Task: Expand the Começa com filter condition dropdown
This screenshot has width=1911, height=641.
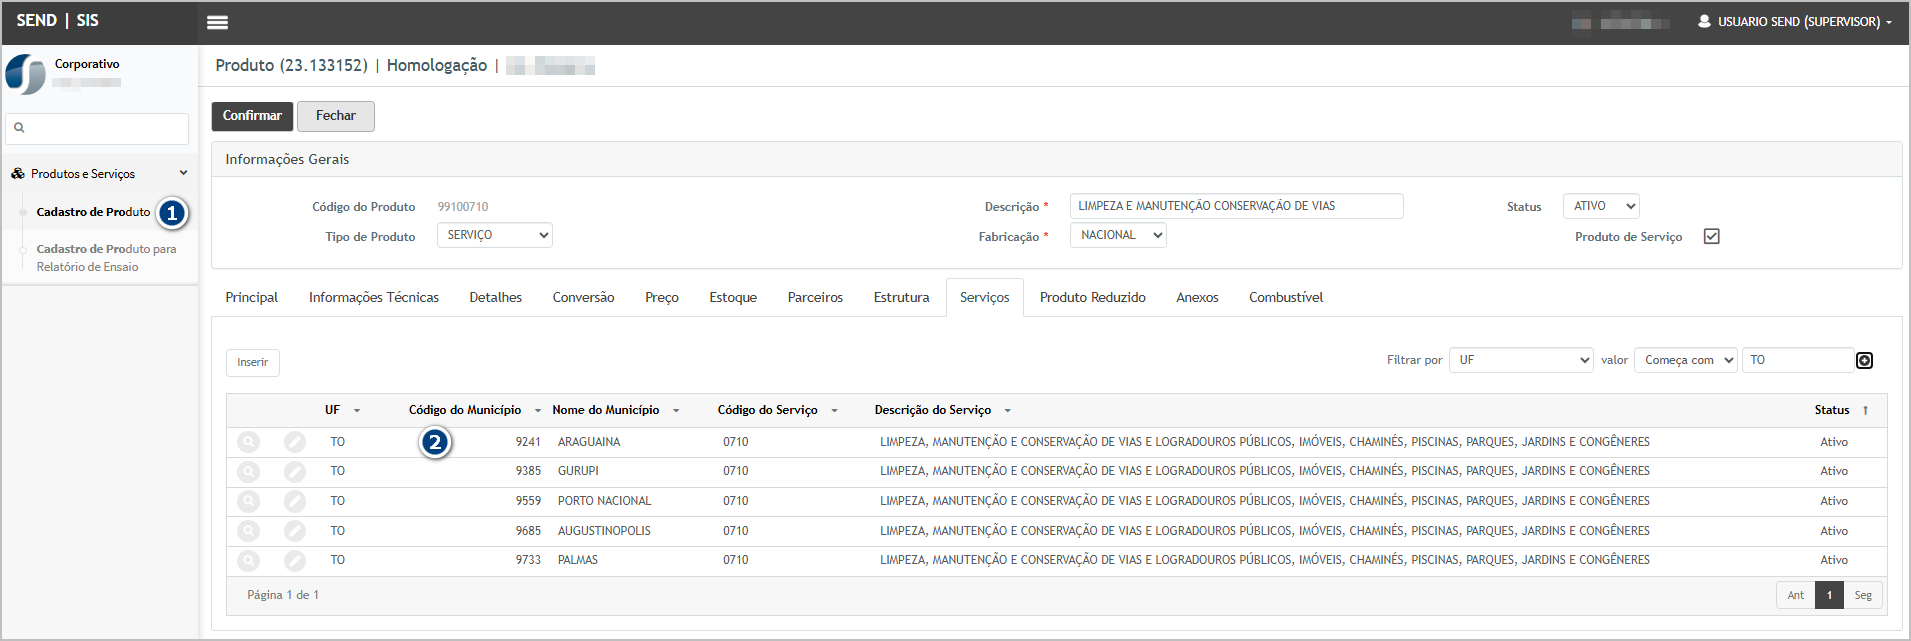Action: (1686, 361)
